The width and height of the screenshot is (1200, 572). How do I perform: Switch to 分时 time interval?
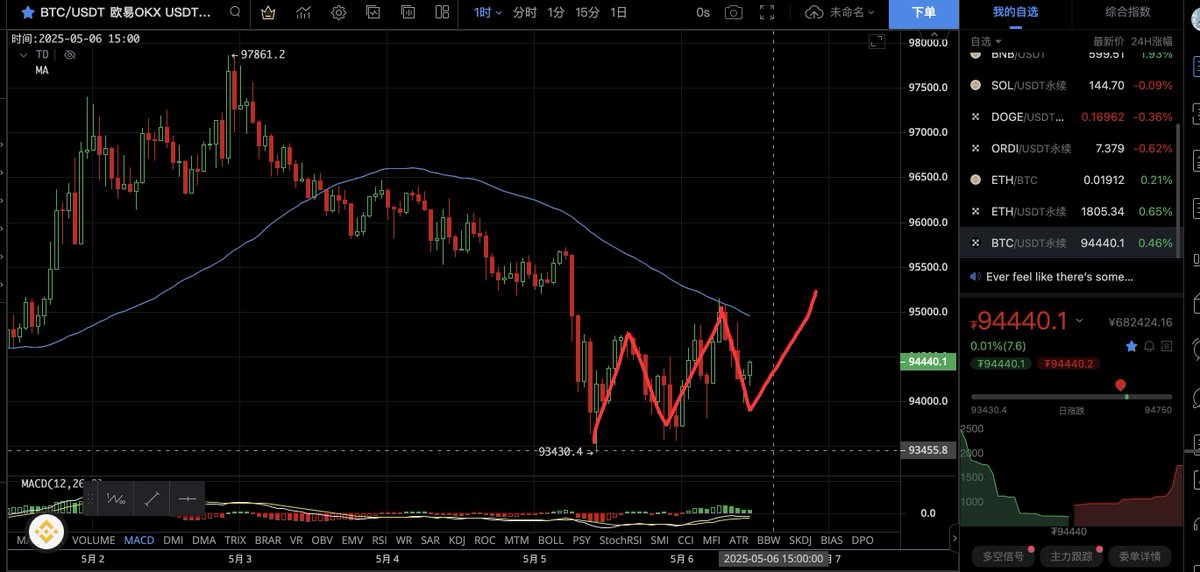coord(525,13)
